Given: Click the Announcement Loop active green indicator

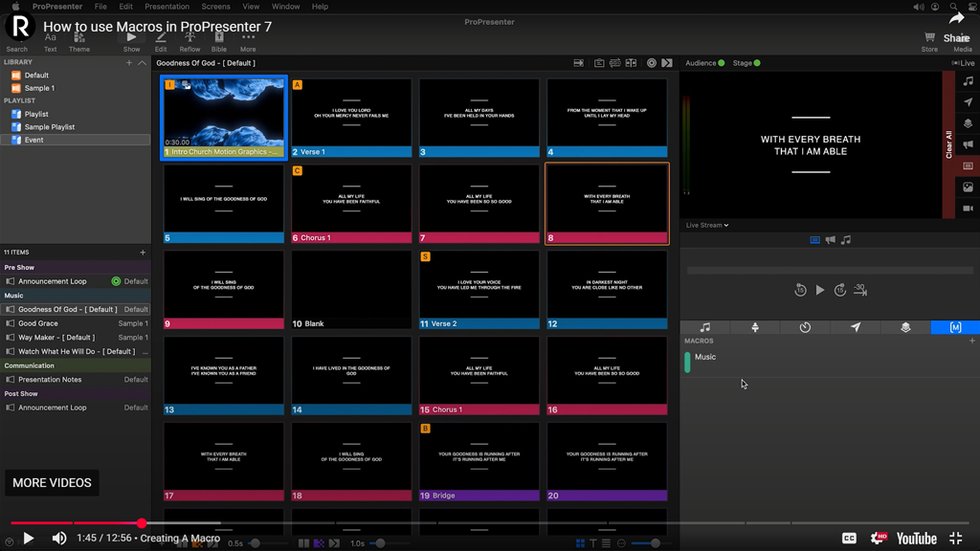Looking at the screenshot, I should pyautogui.click(x=116, y=282).
